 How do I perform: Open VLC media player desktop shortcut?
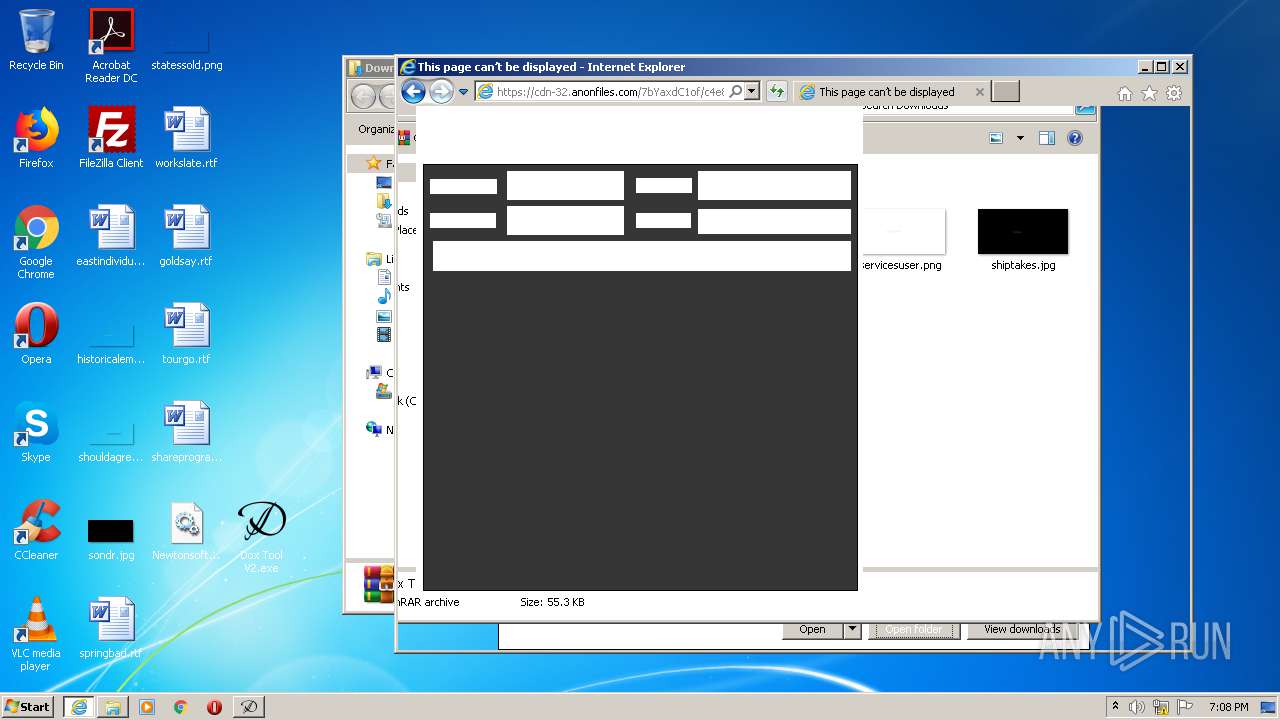click(x=36, y=635)
